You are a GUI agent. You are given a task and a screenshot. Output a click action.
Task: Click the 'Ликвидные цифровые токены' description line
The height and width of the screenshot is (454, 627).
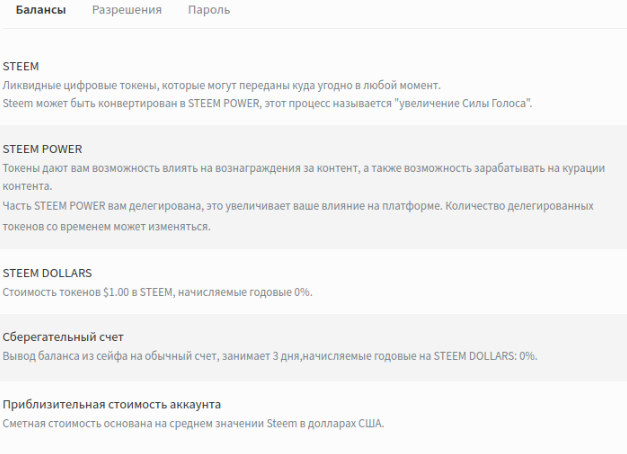(x=220, y=85)
